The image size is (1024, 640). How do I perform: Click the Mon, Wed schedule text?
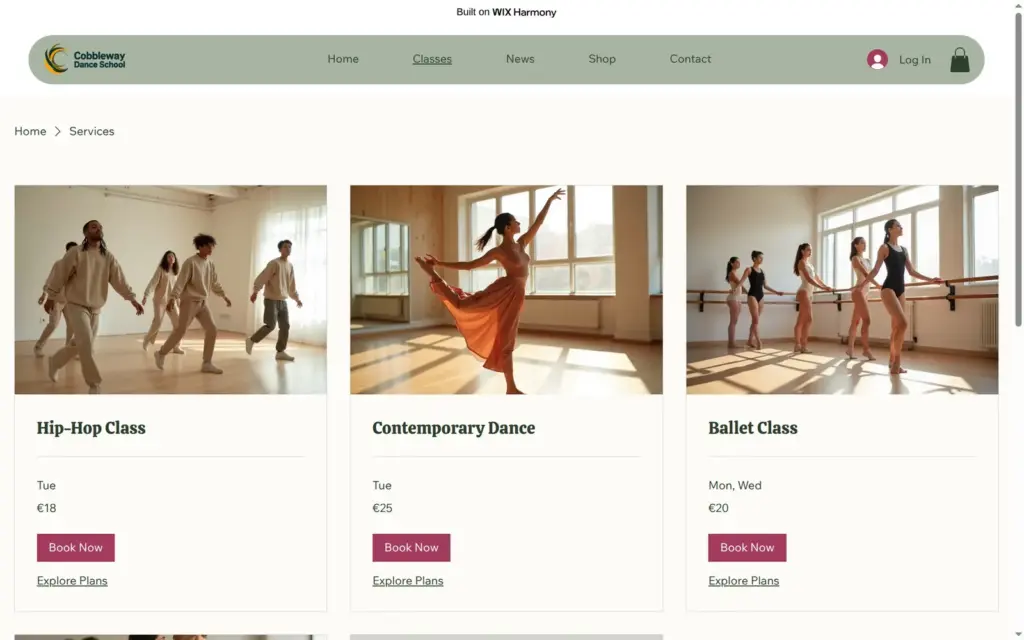pyautogui.click(x=735, y=485)
